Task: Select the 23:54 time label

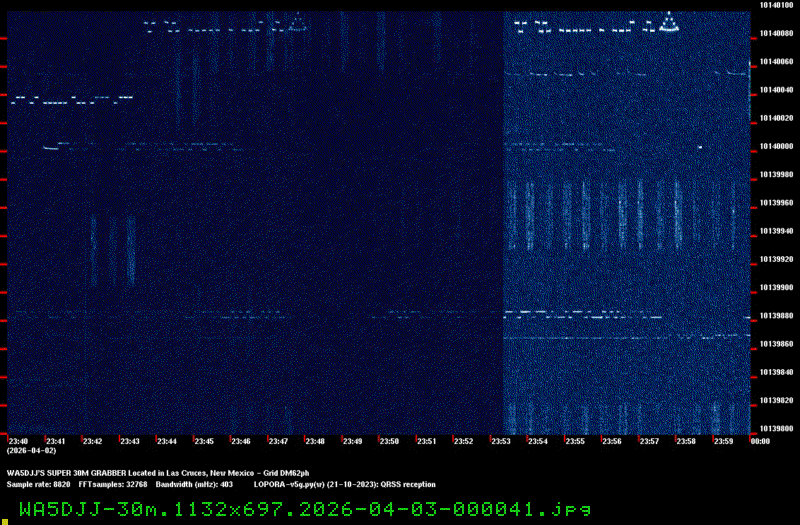Action: pos(538,441)
